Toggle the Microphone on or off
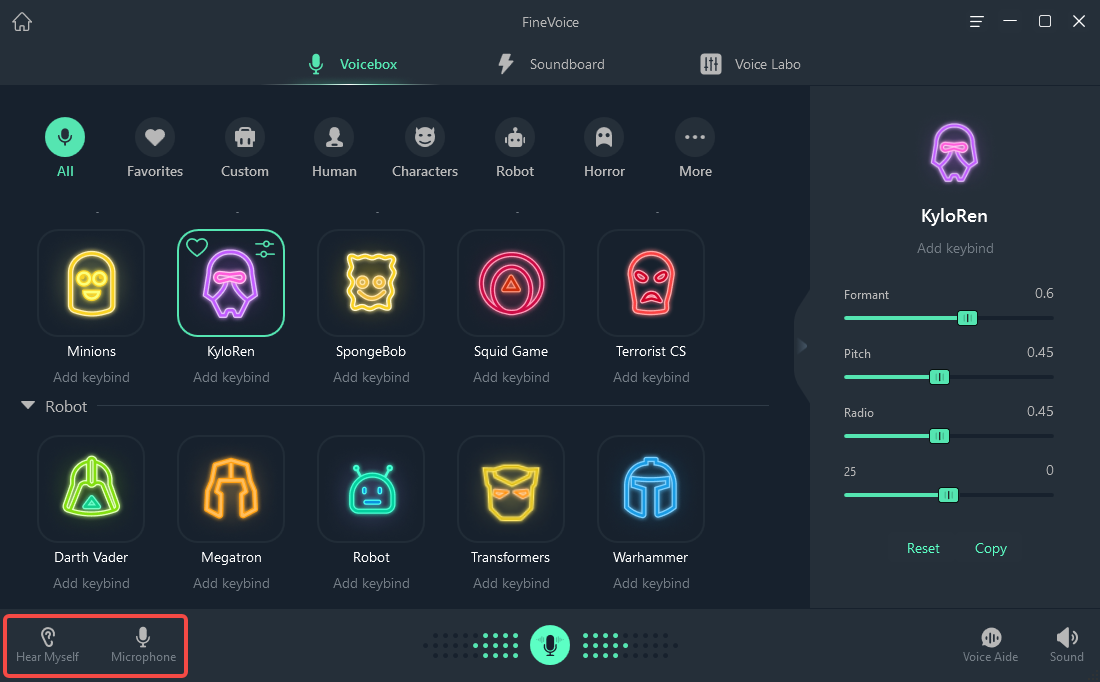The image size is (1100, 682). 143,646
